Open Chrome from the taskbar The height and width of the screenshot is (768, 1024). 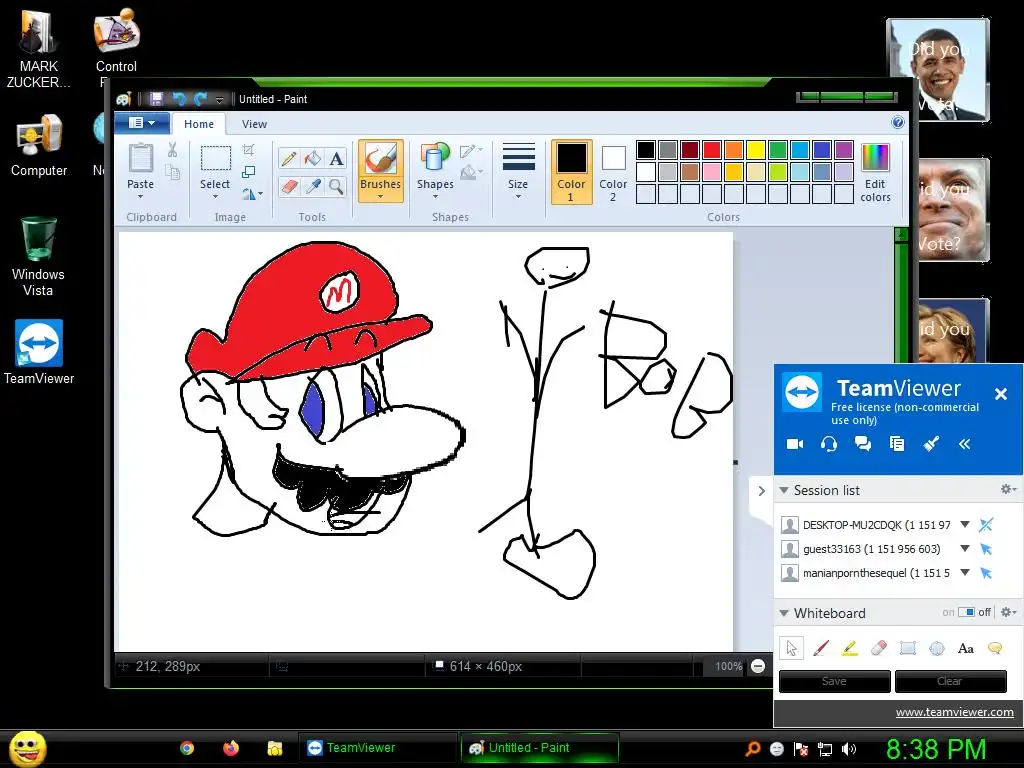coord(187,748)
